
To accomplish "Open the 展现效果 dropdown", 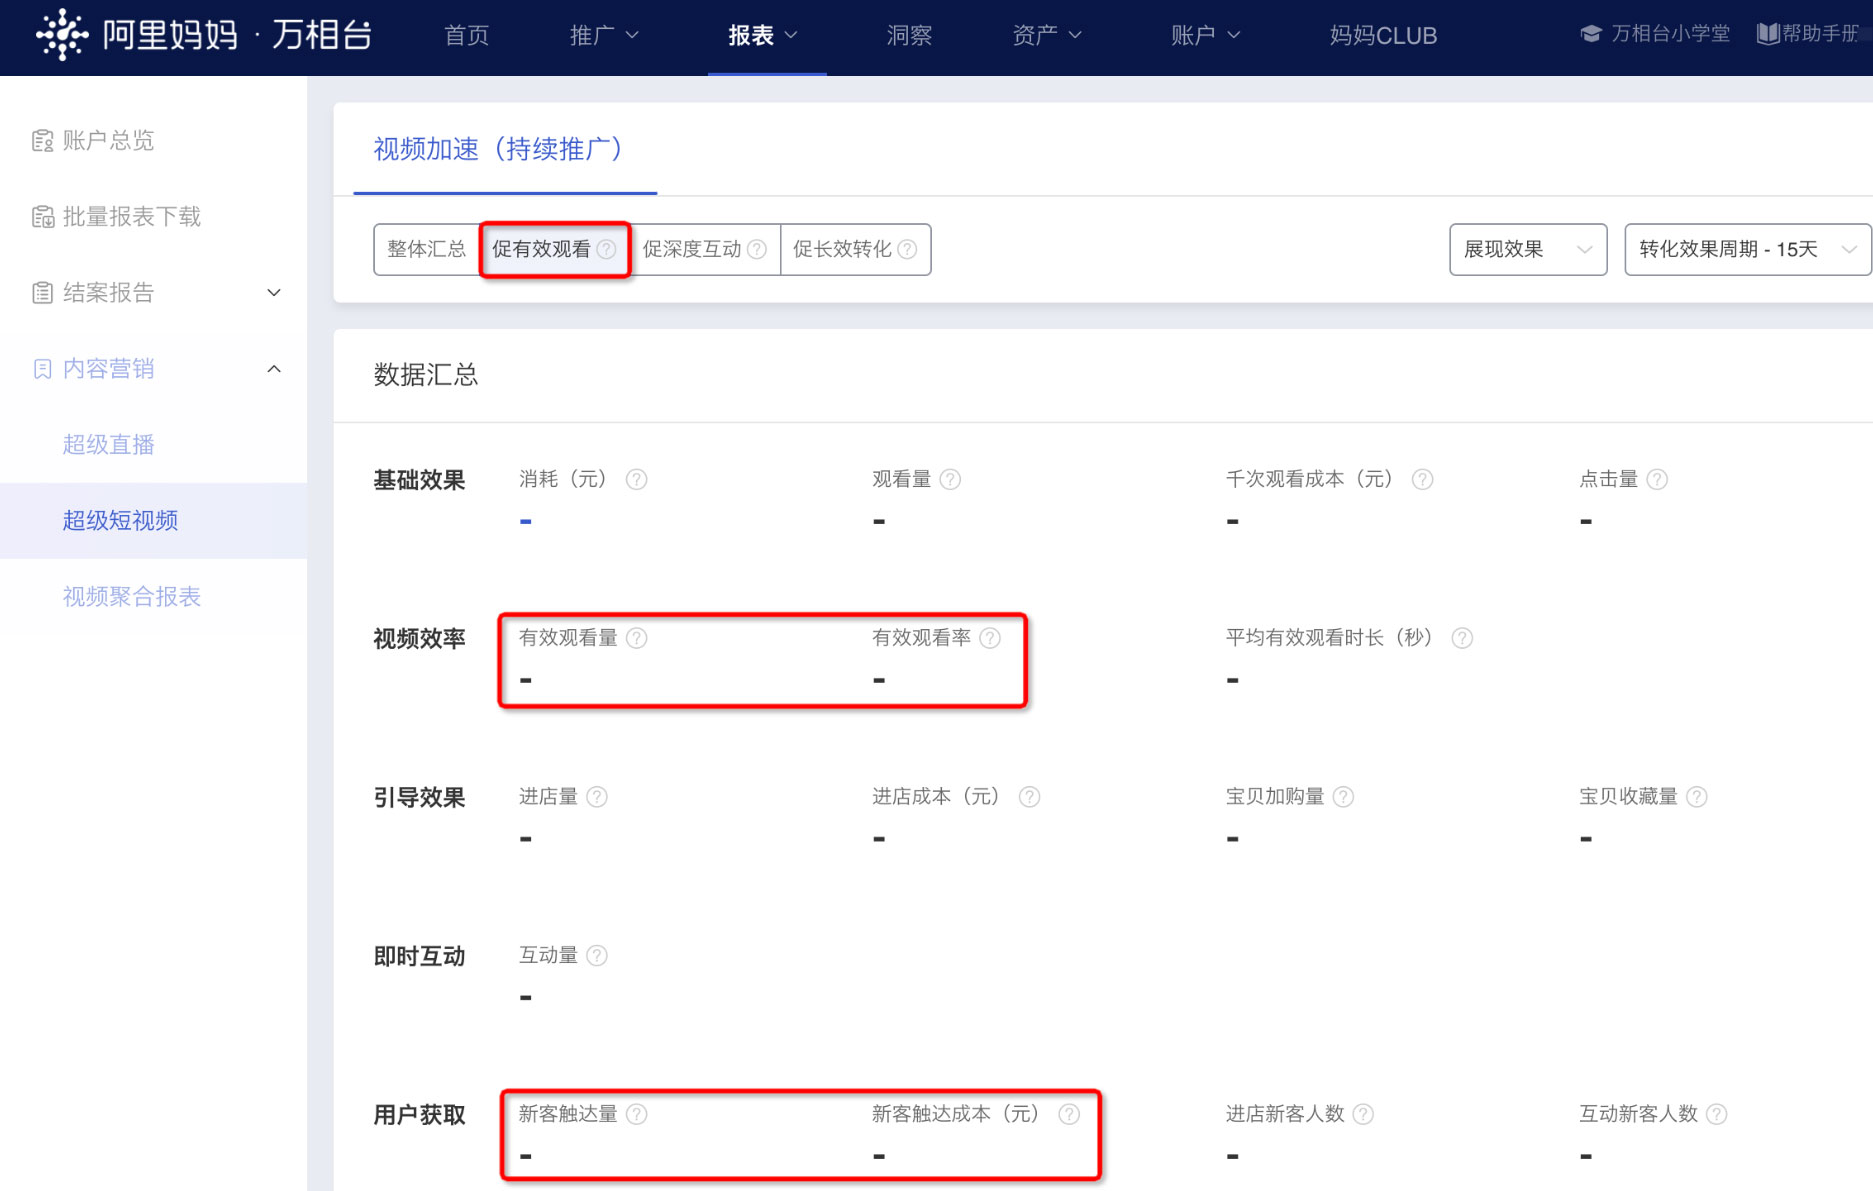I will coord(1528,249).
